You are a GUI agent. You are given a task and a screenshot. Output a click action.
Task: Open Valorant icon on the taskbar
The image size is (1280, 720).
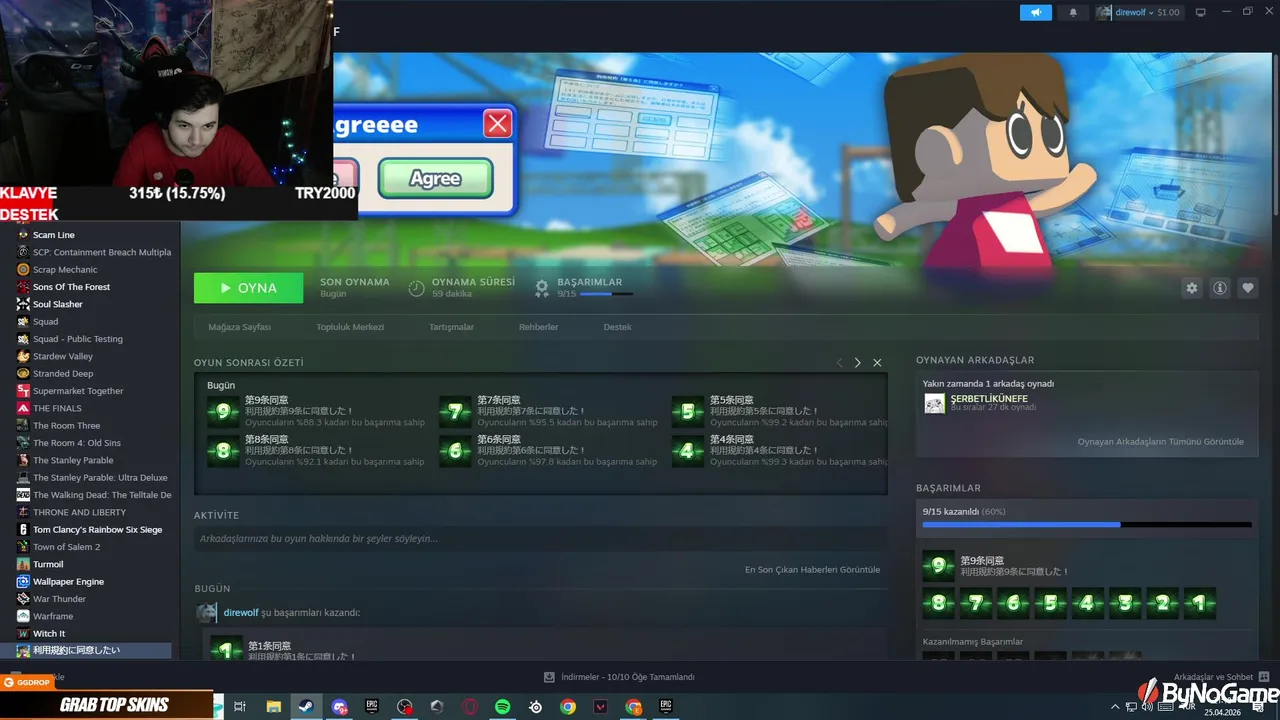point(600,707)
